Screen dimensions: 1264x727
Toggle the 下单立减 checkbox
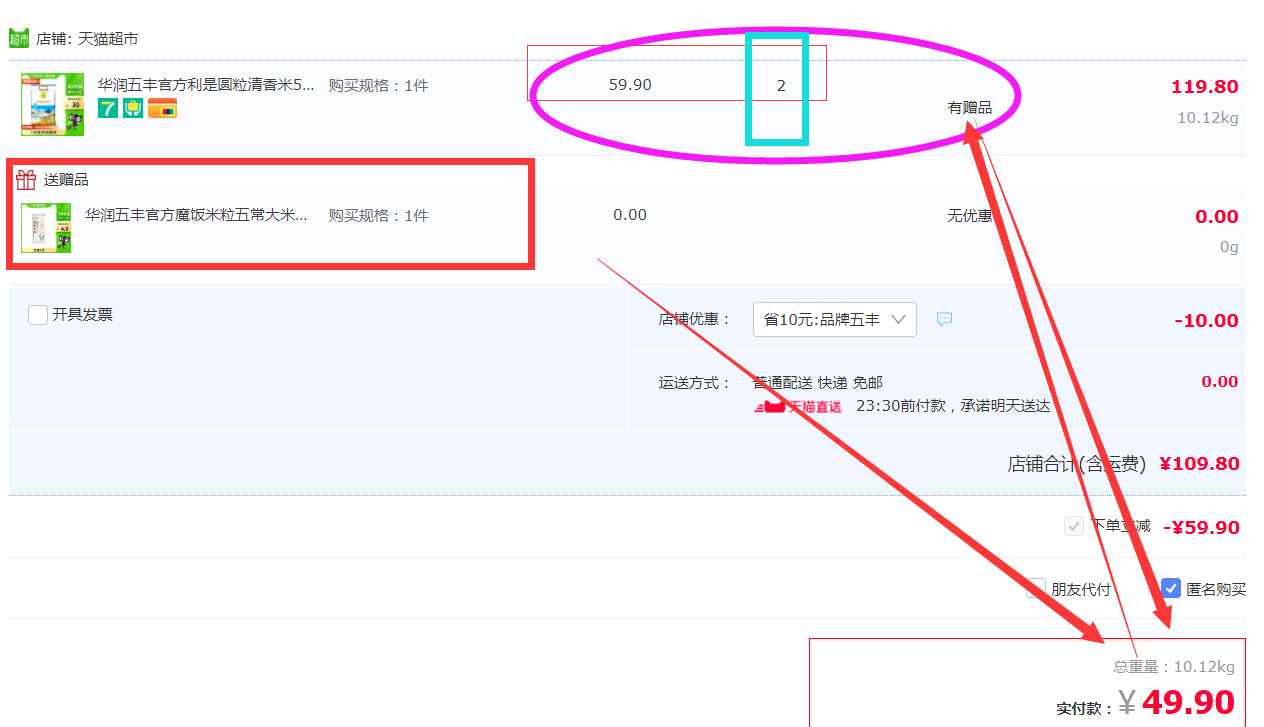pyautogui.click(x=1074, y=526)
